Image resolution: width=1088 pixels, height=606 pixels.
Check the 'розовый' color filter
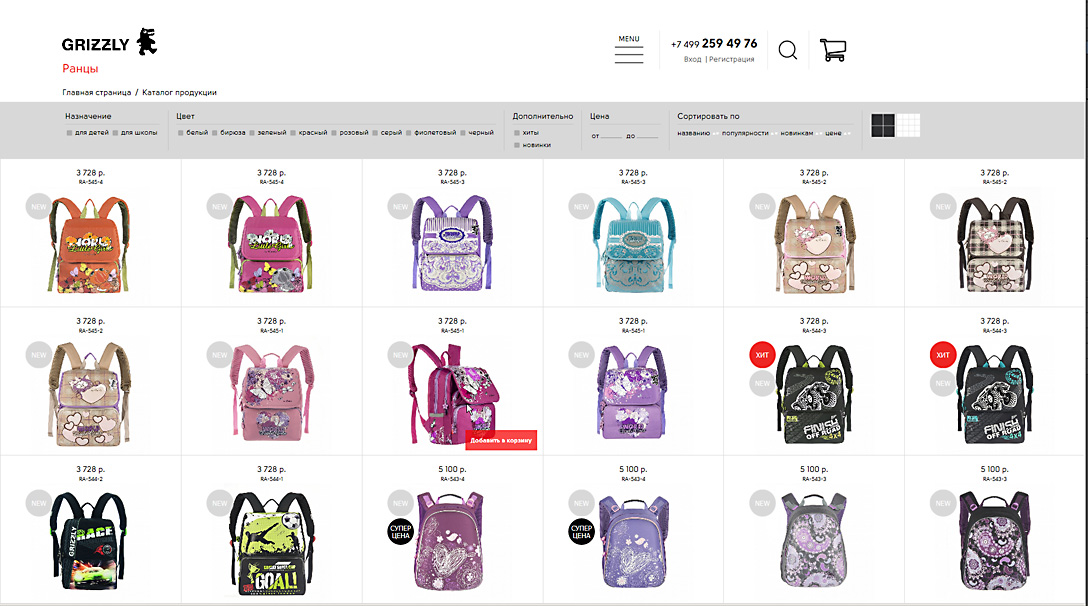(x=334, y=133)
